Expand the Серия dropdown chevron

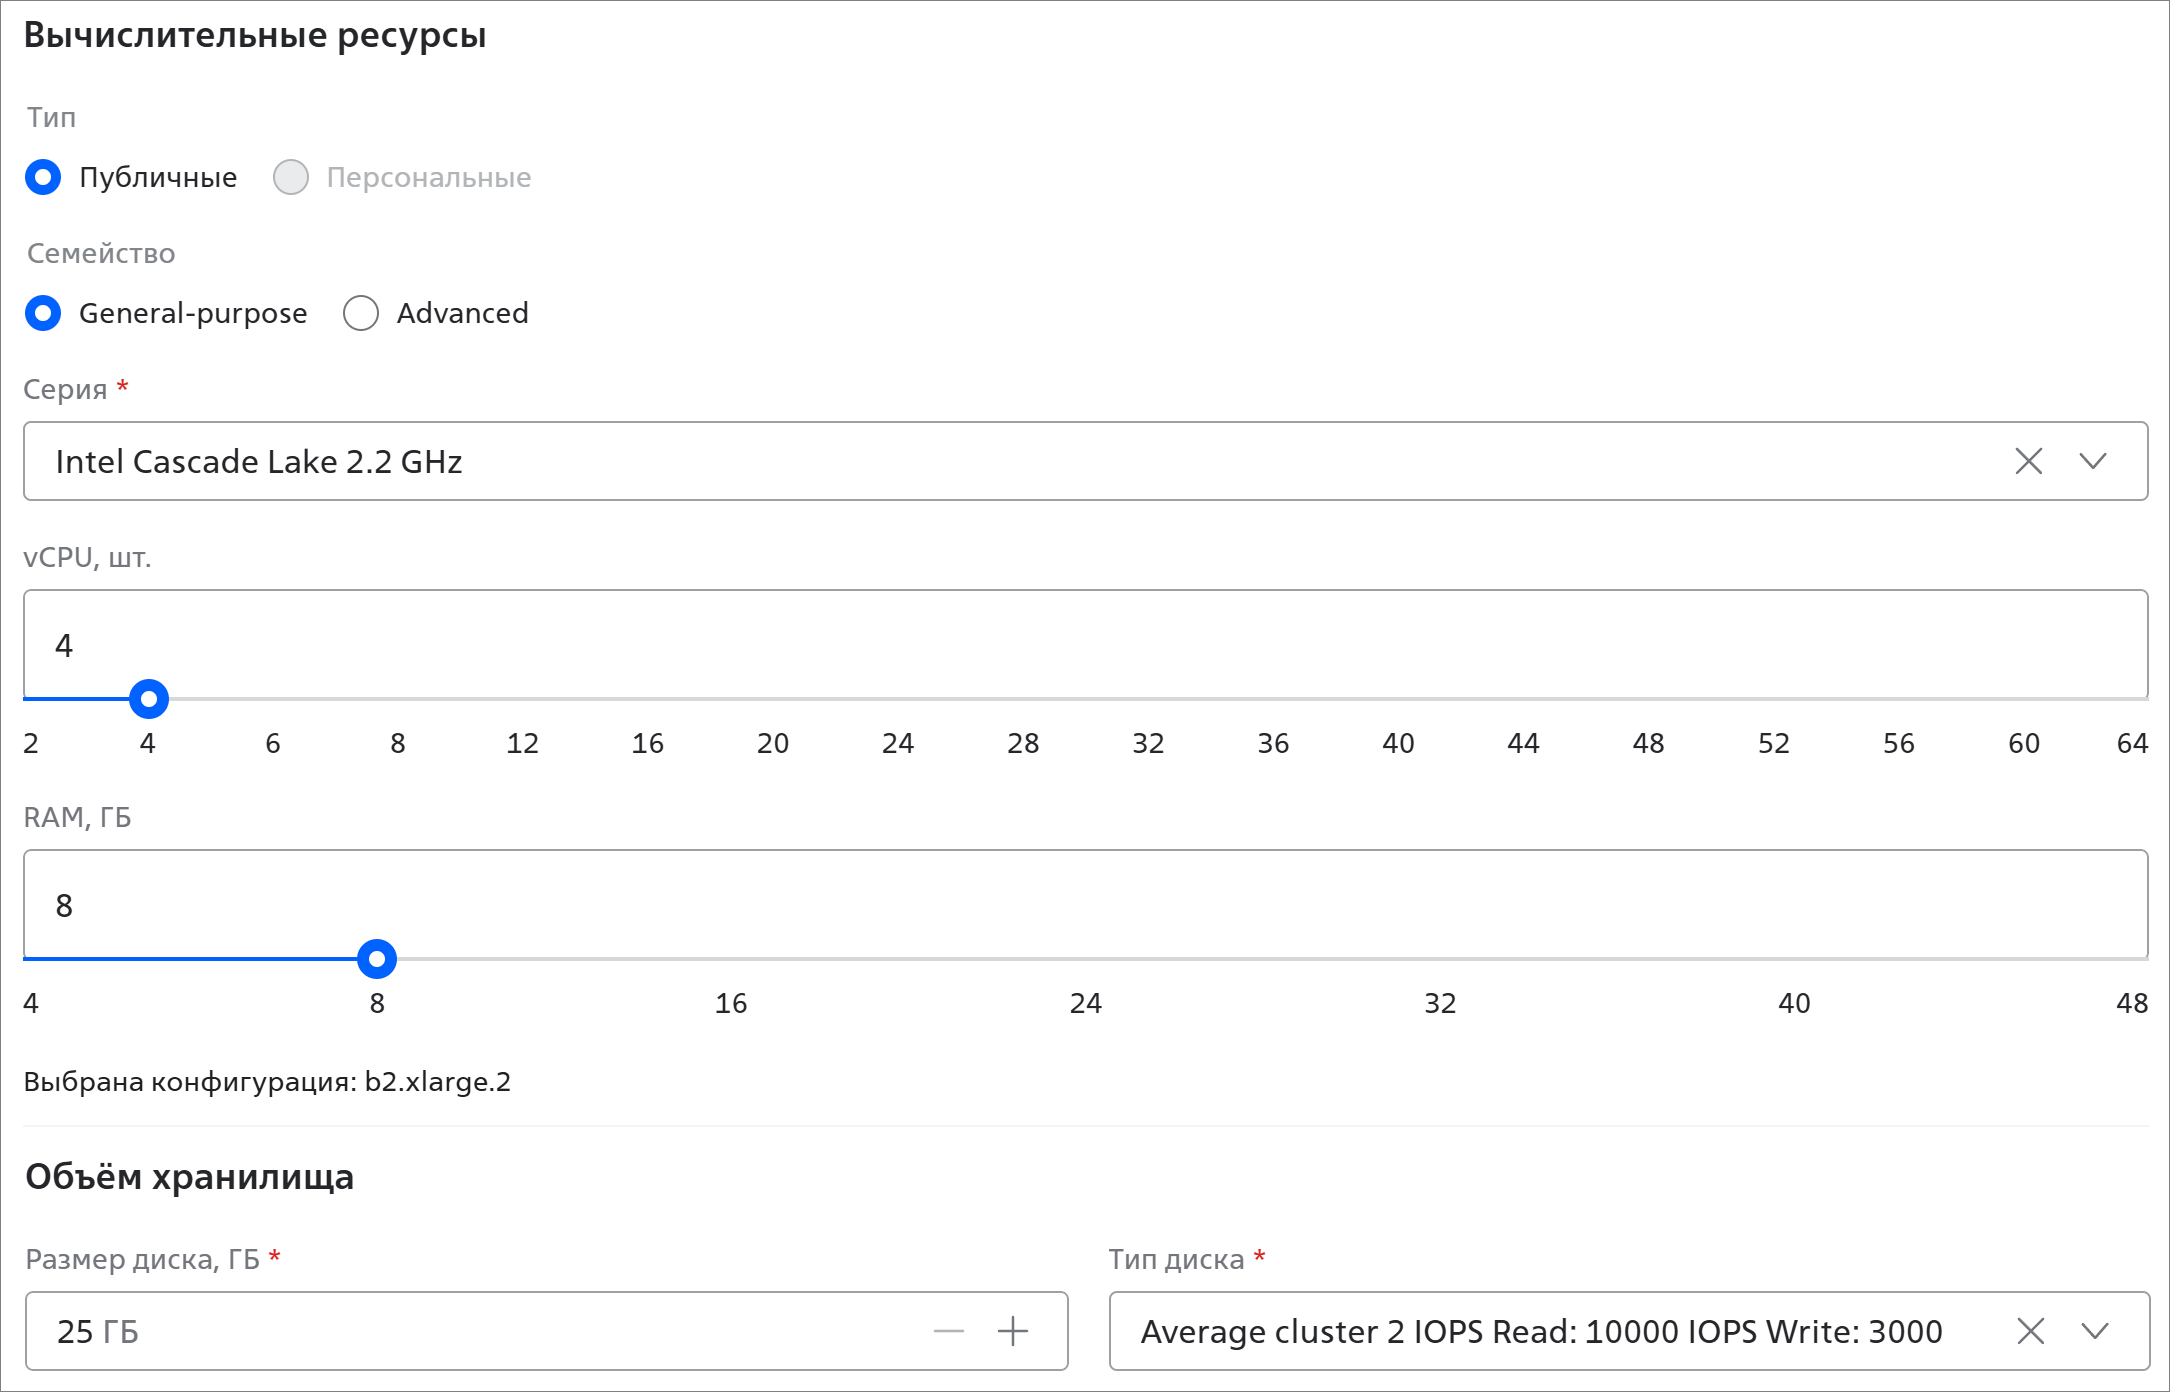pyautogui.click(x=2093, y=461)
